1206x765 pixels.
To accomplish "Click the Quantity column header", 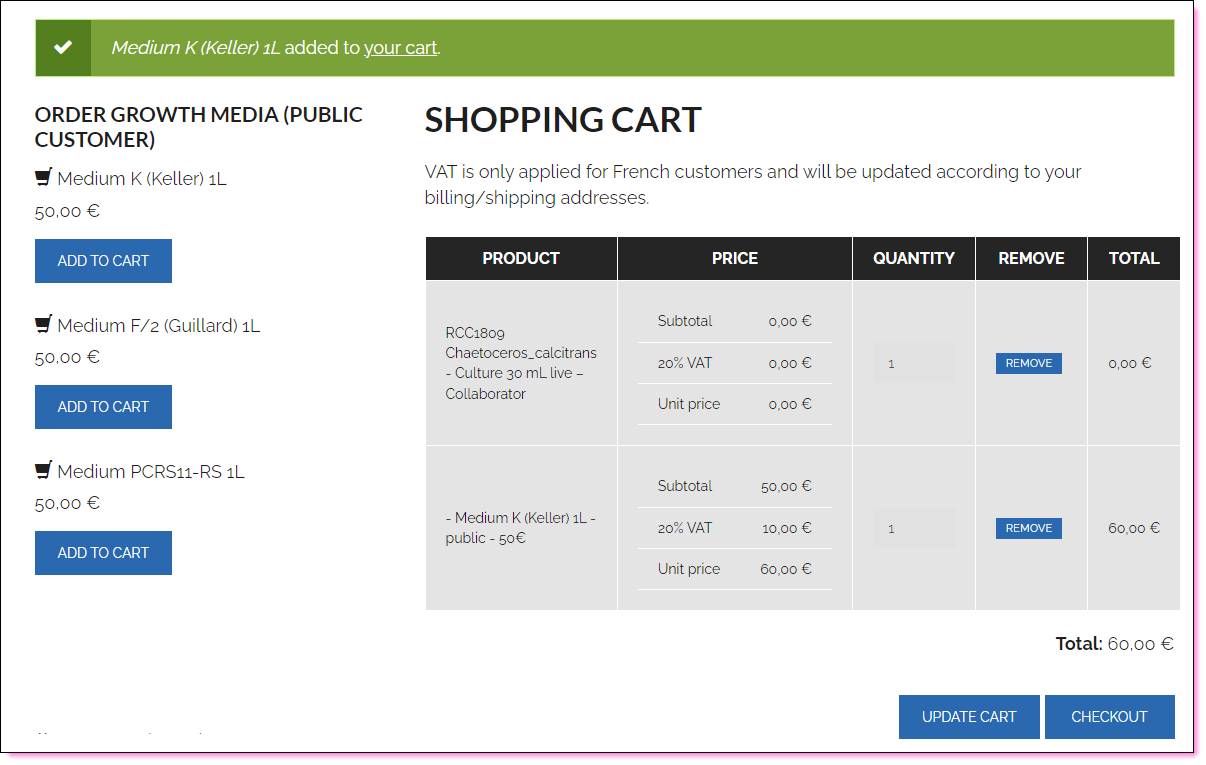I will click(913, 258).
